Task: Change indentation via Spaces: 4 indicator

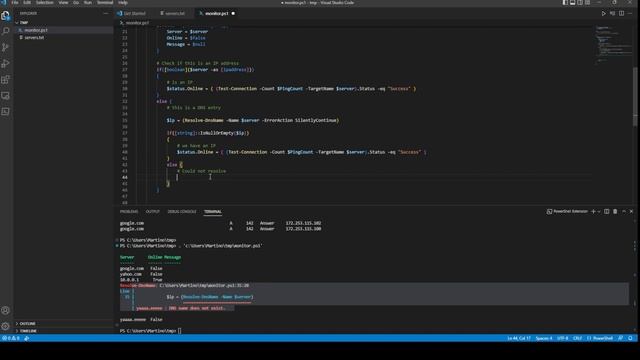Action: pyautogui.click(x=544, y=338)
